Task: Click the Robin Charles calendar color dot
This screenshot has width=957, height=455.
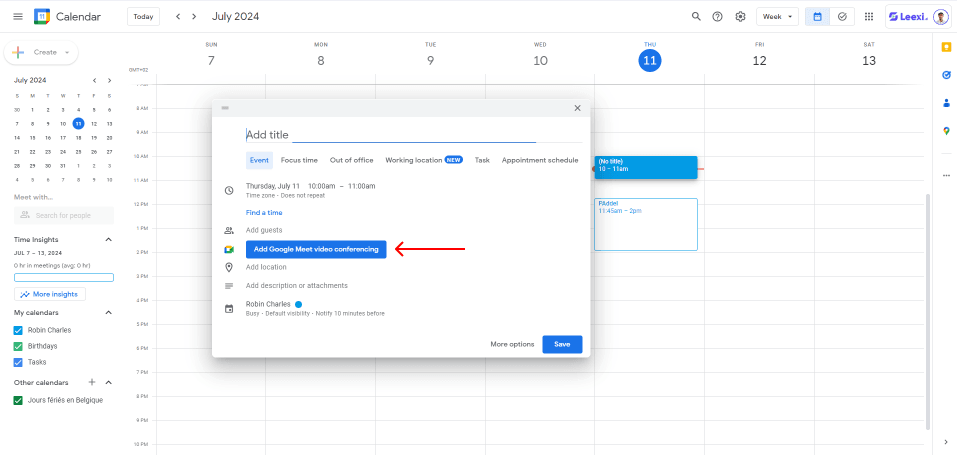Action: point(298,304)
